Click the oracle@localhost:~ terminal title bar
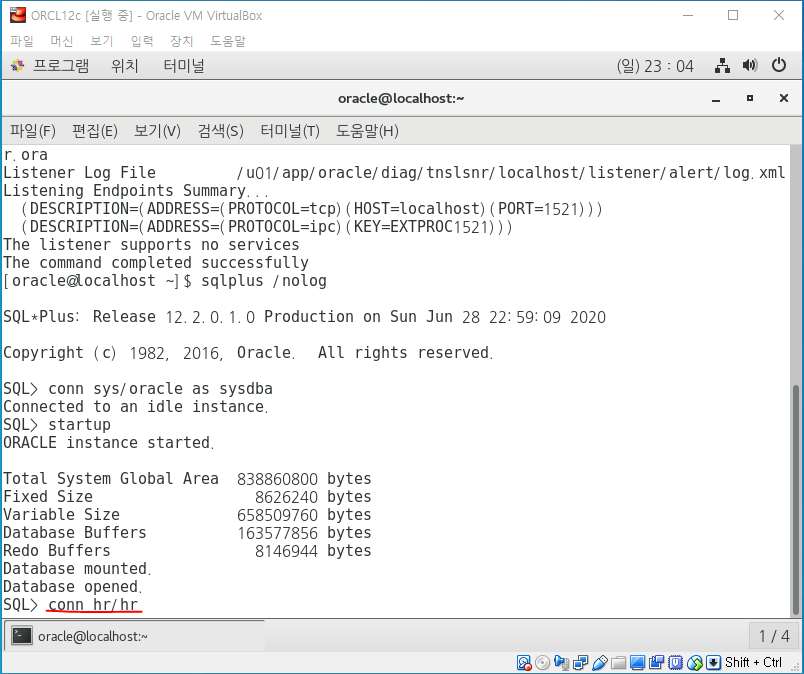This screenshot has width=804, height=674. tap(401, 98)
